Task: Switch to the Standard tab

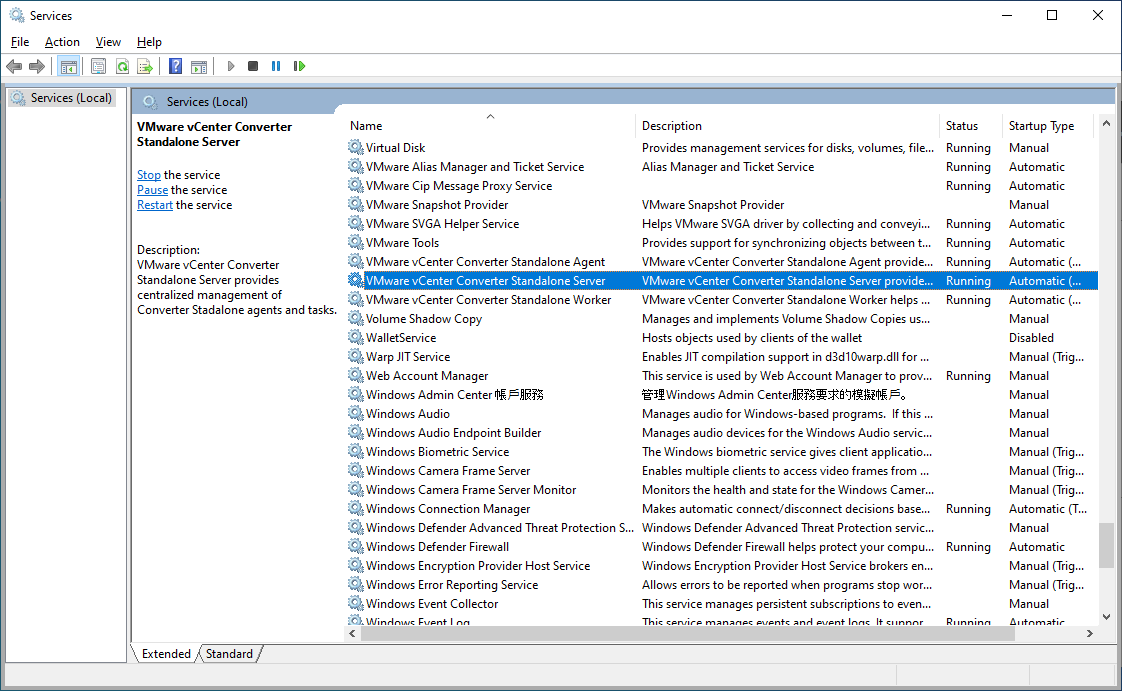Action: pos(229,654)
